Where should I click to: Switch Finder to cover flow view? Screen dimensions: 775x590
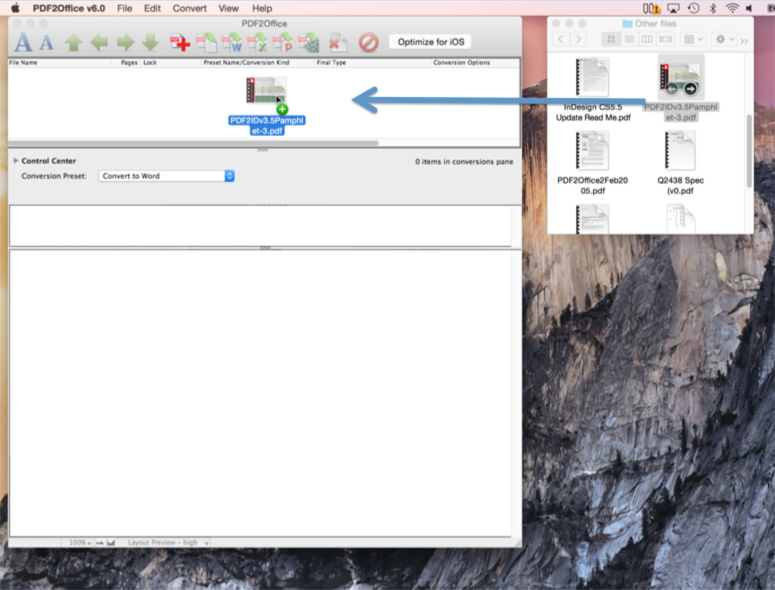point(665,39)
